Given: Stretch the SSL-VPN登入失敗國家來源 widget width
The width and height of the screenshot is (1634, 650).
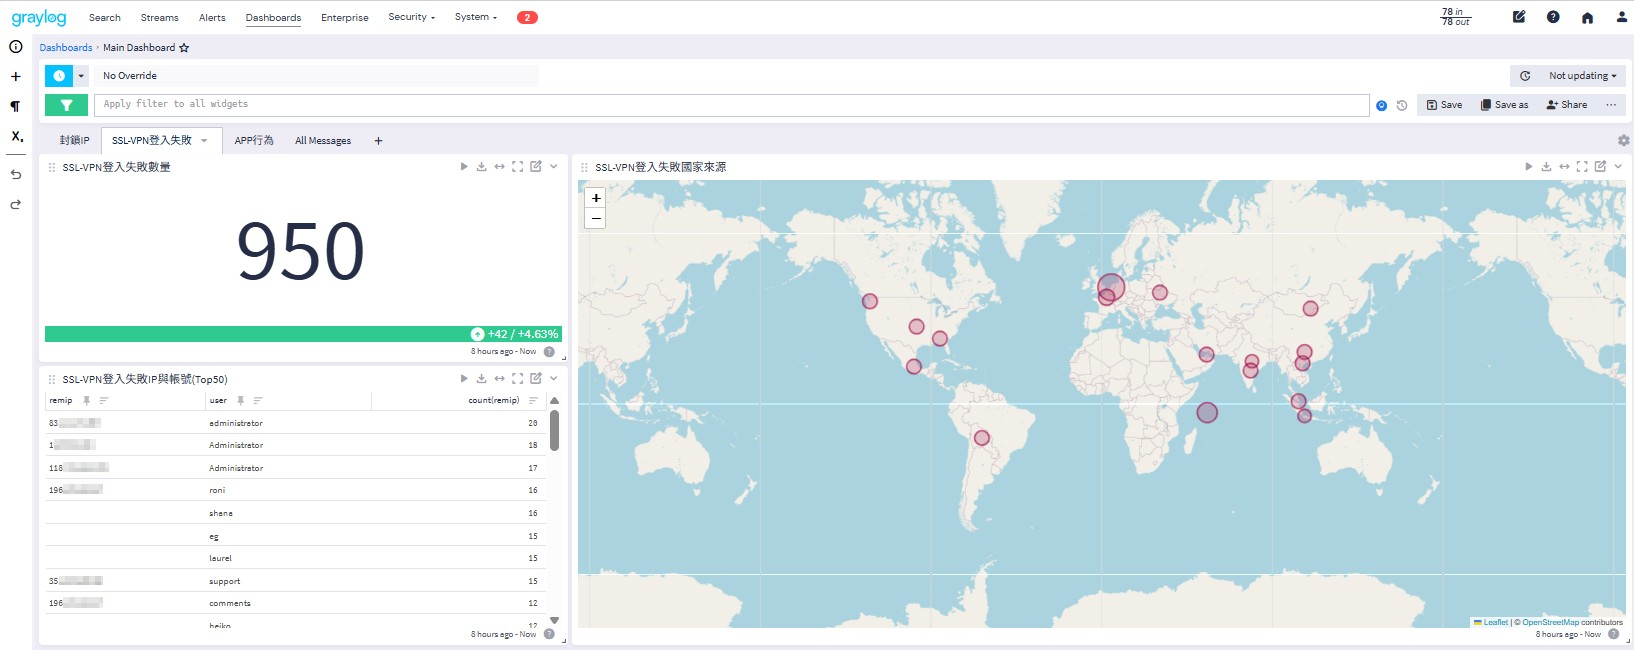Looking at the screenshot, I should point(1564,167).
